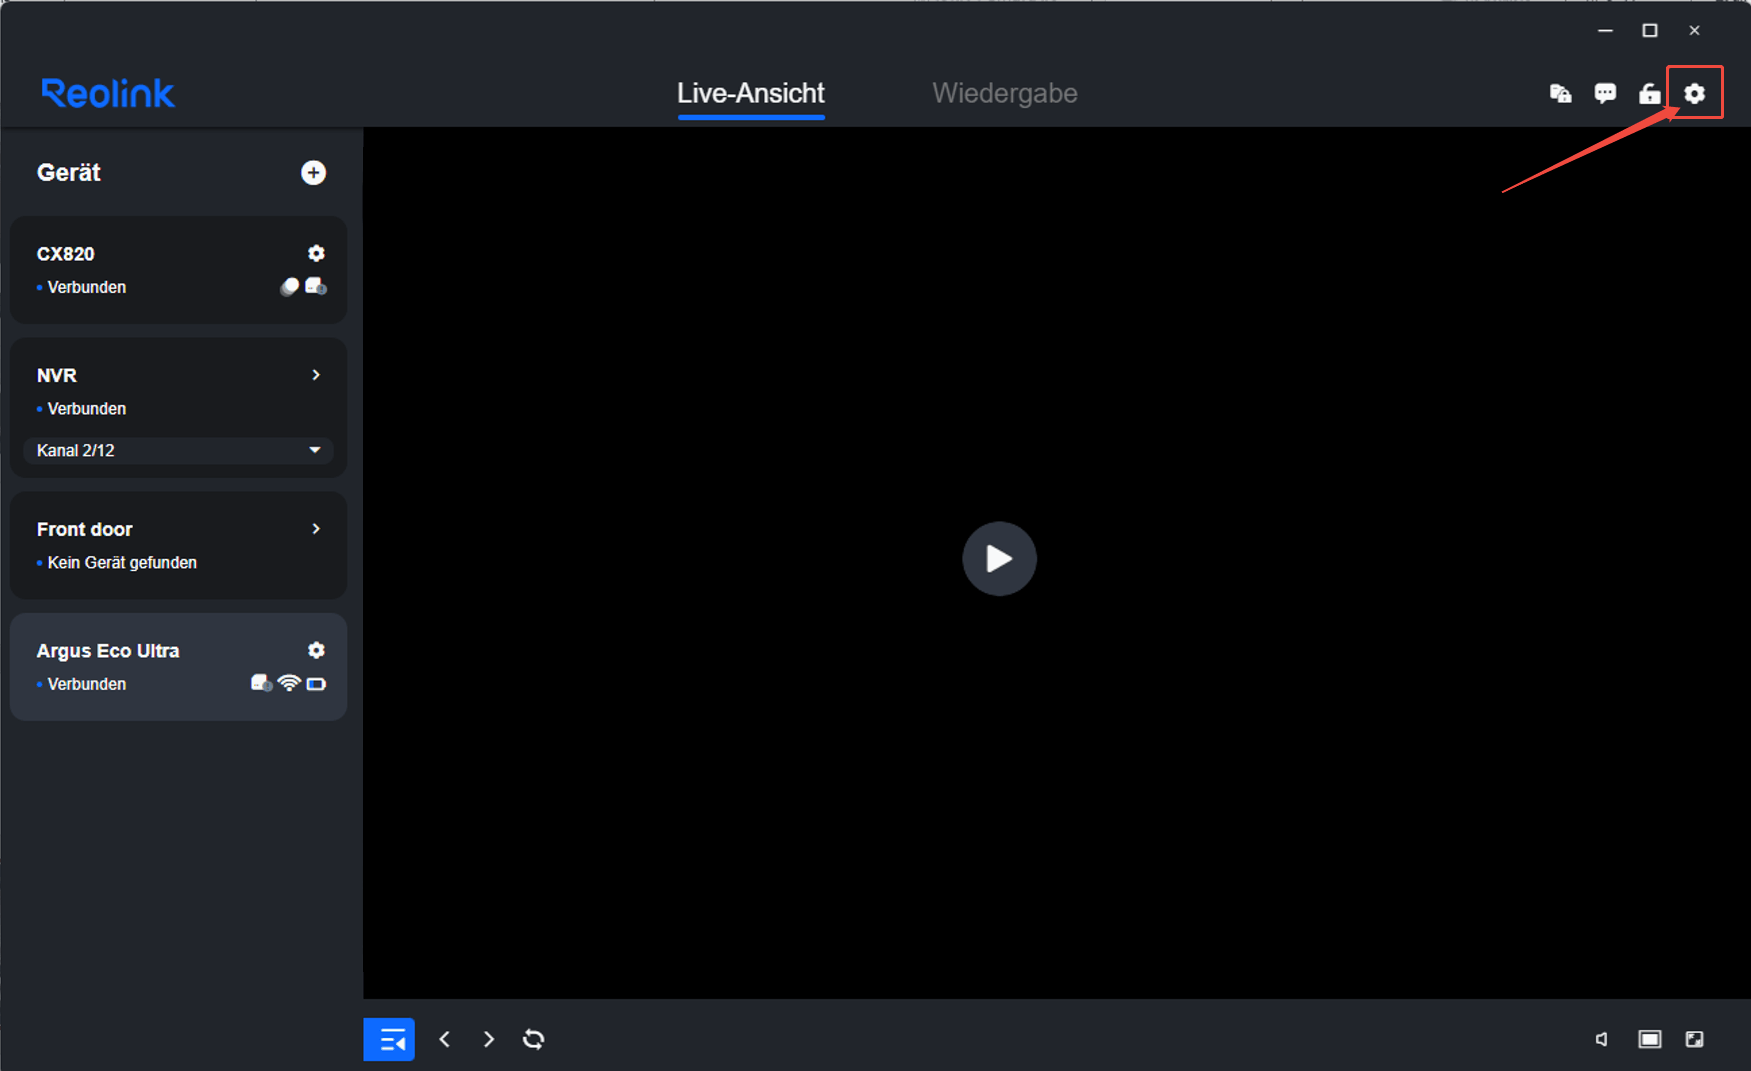Screen dimensions: 1751x1071
Task: Toggle the device list sidebar button
Action: click(389, 1039)
